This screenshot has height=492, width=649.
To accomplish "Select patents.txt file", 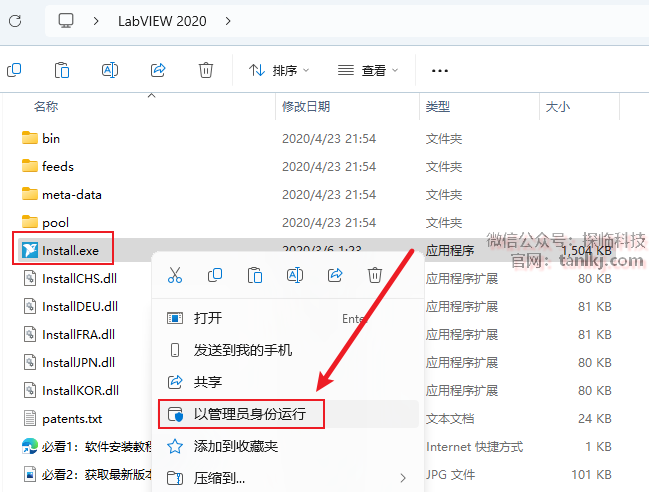I will [62, 418].
